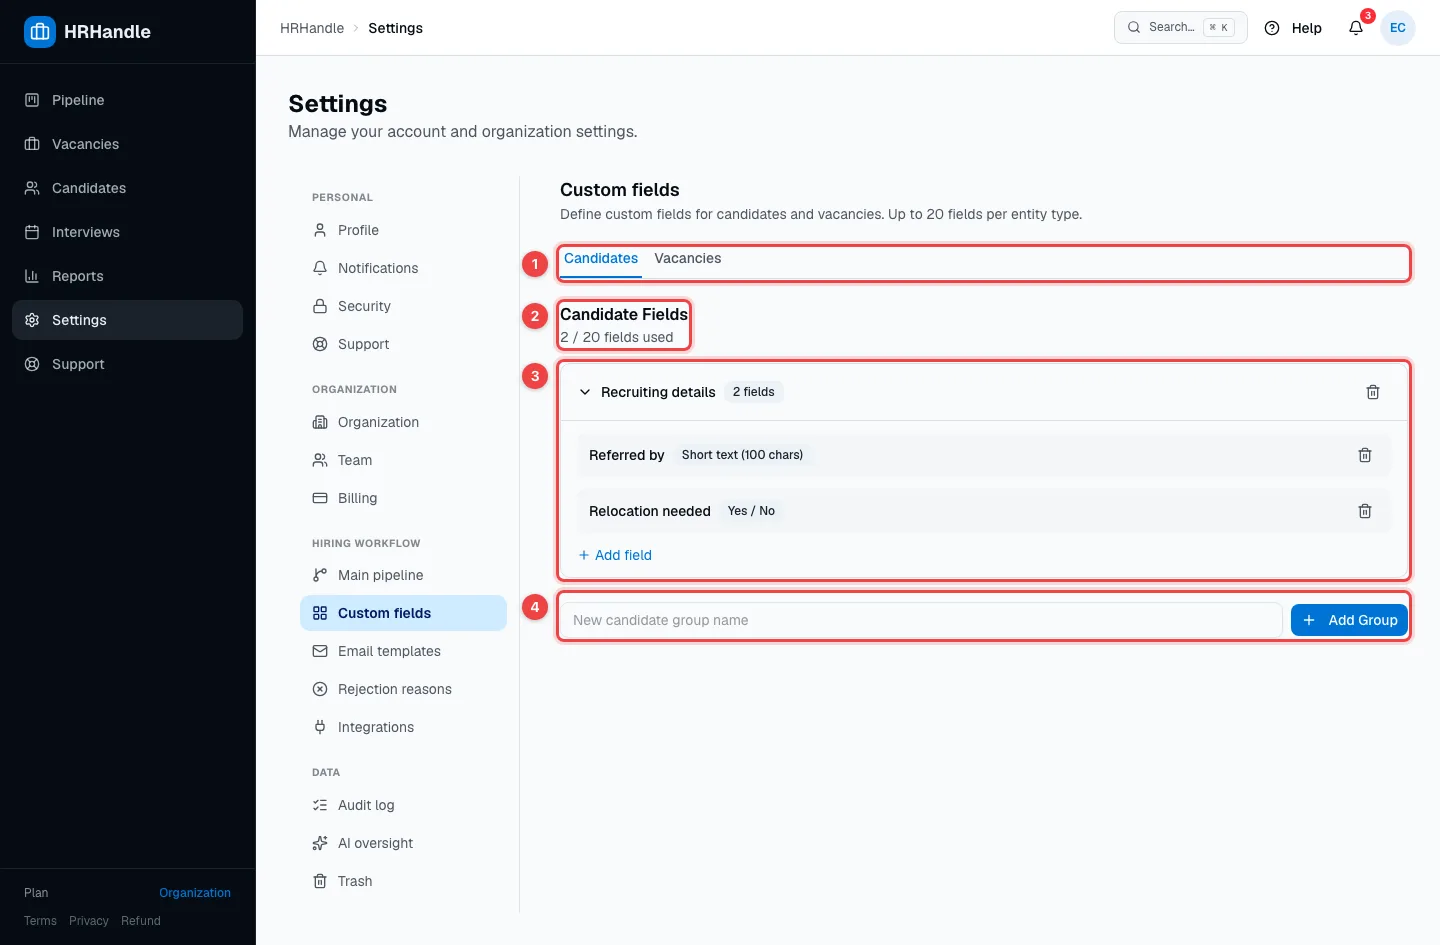Open Organization settings page
The image size is (1440, 945).
pyautogui.click(x=403, y=422)
